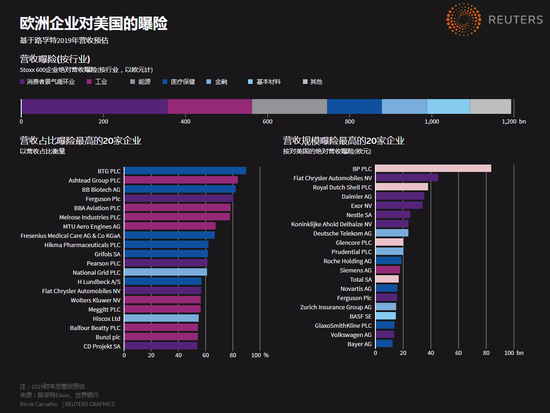This screenshot has width=550, height=413.
Task: Click the Grifols SA label
Action: [107, 254]
